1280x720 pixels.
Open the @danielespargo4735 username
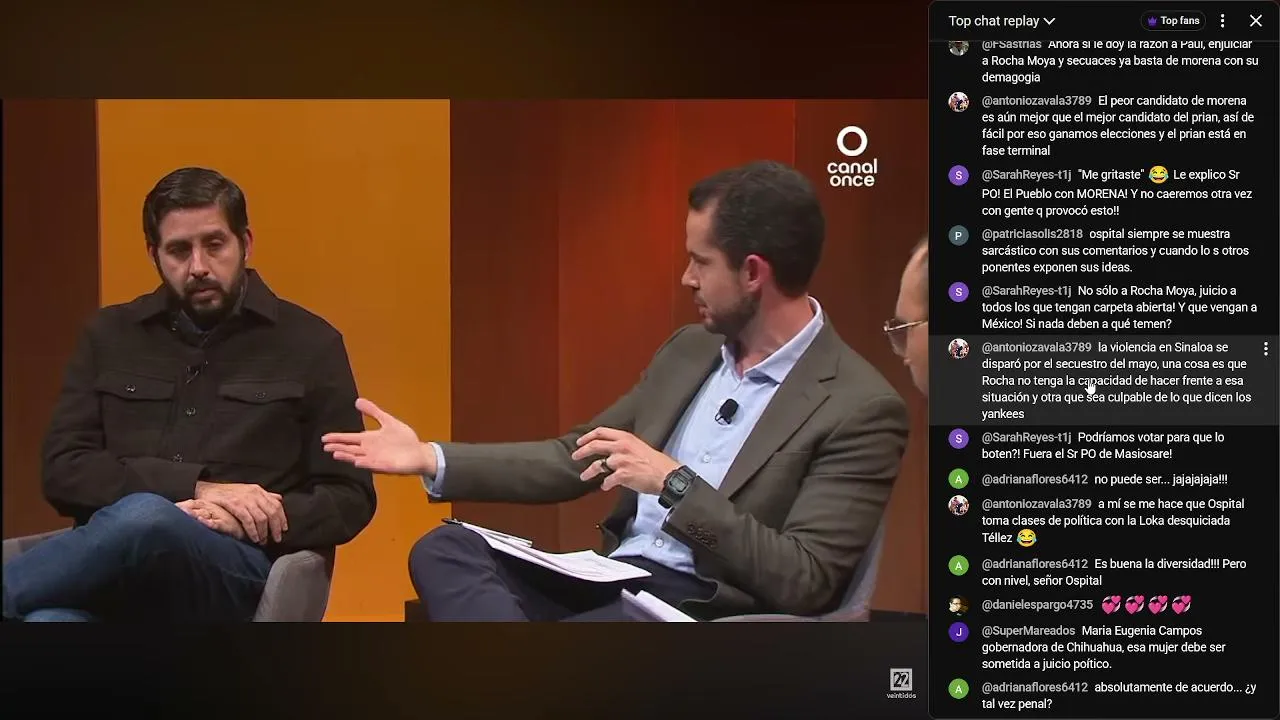coord(1037,605)
